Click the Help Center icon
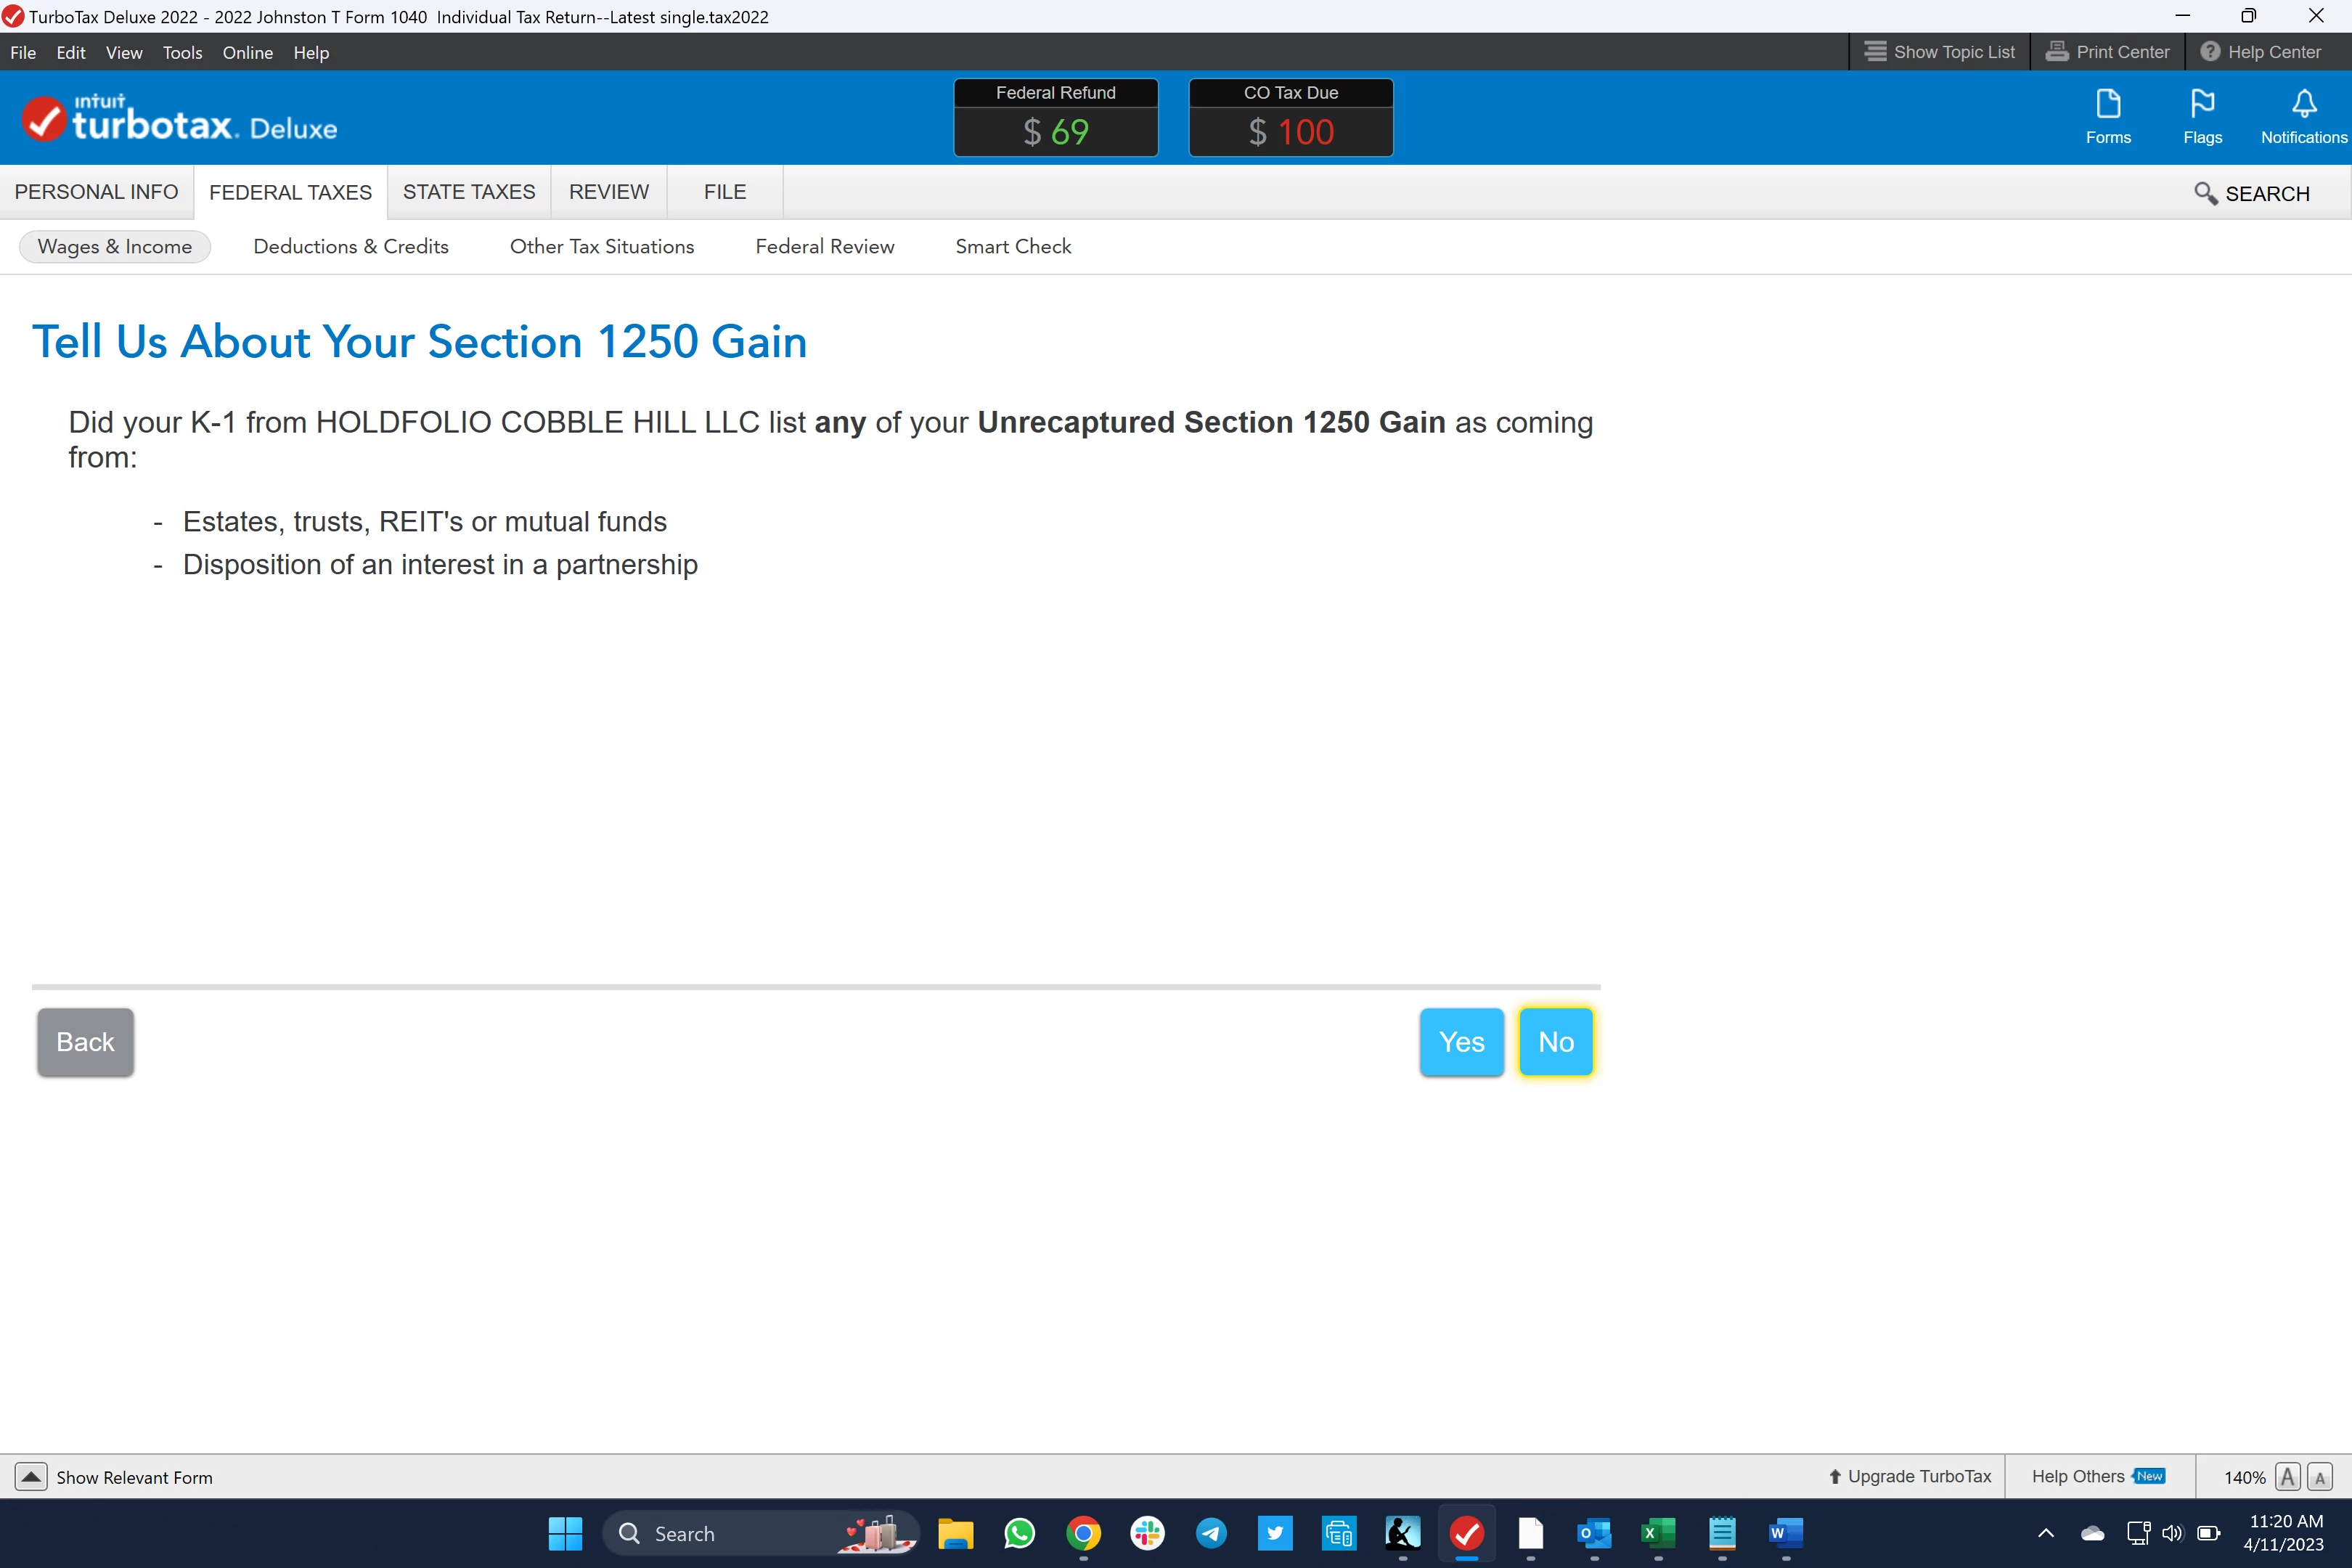 [x=2209, y=52]
